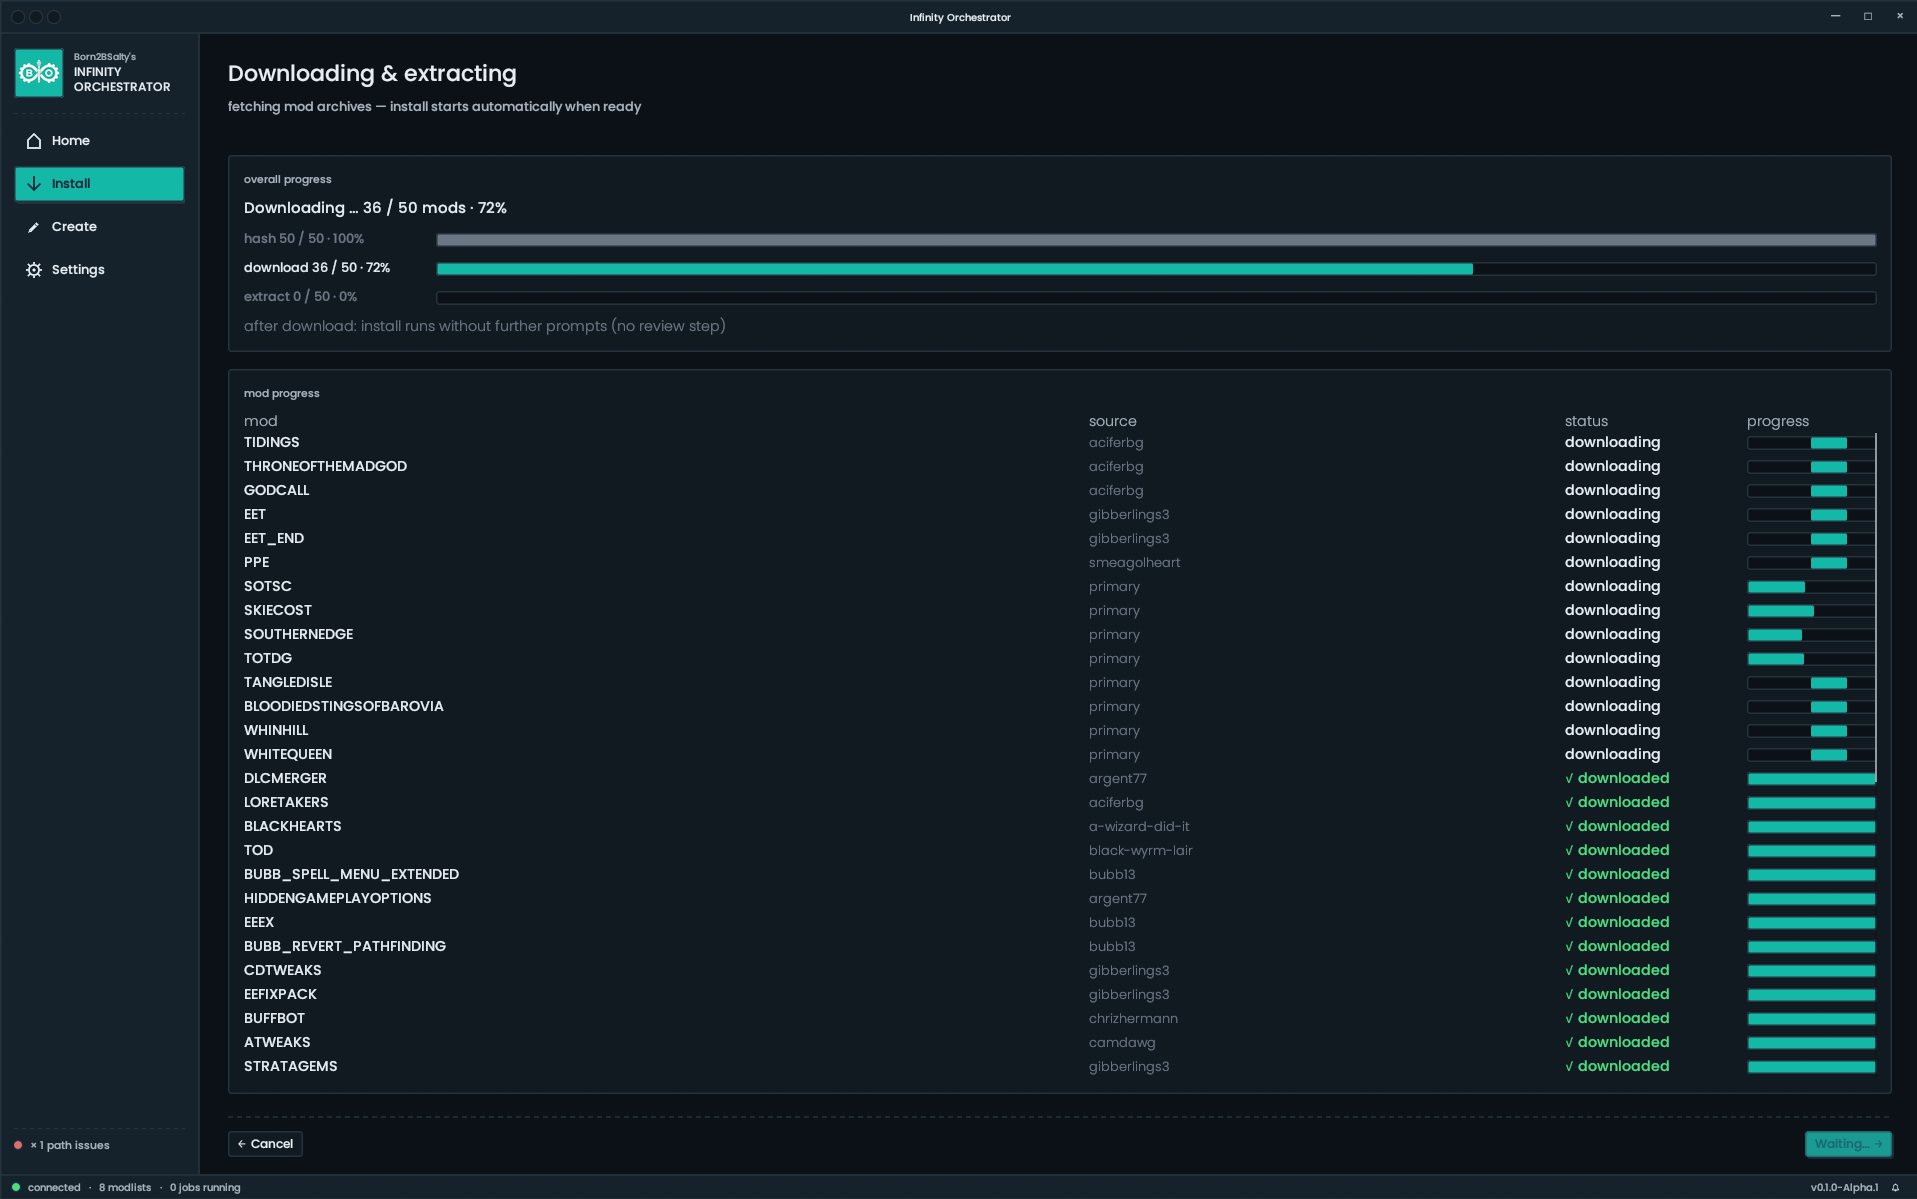Select the HIDDENGAMEPLAYOPTIONS mod name
The width and height of the screenshot is (1917, 1199).
coord(338,898)
